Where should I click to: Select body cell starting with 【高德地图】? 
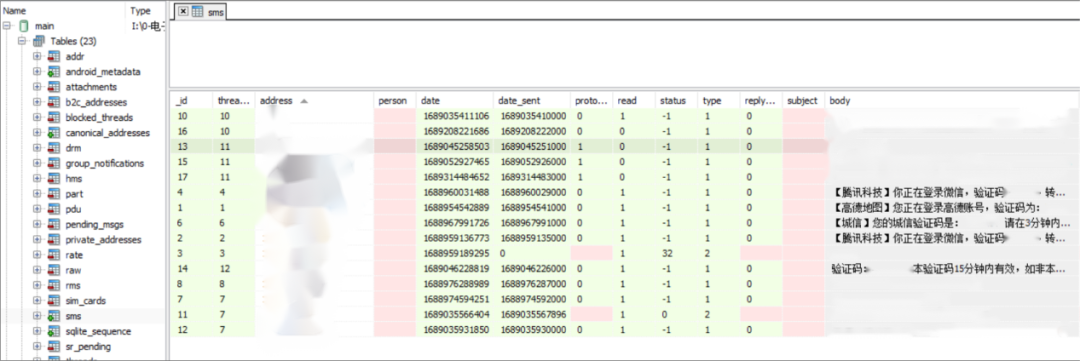click(x=952, y=207)
